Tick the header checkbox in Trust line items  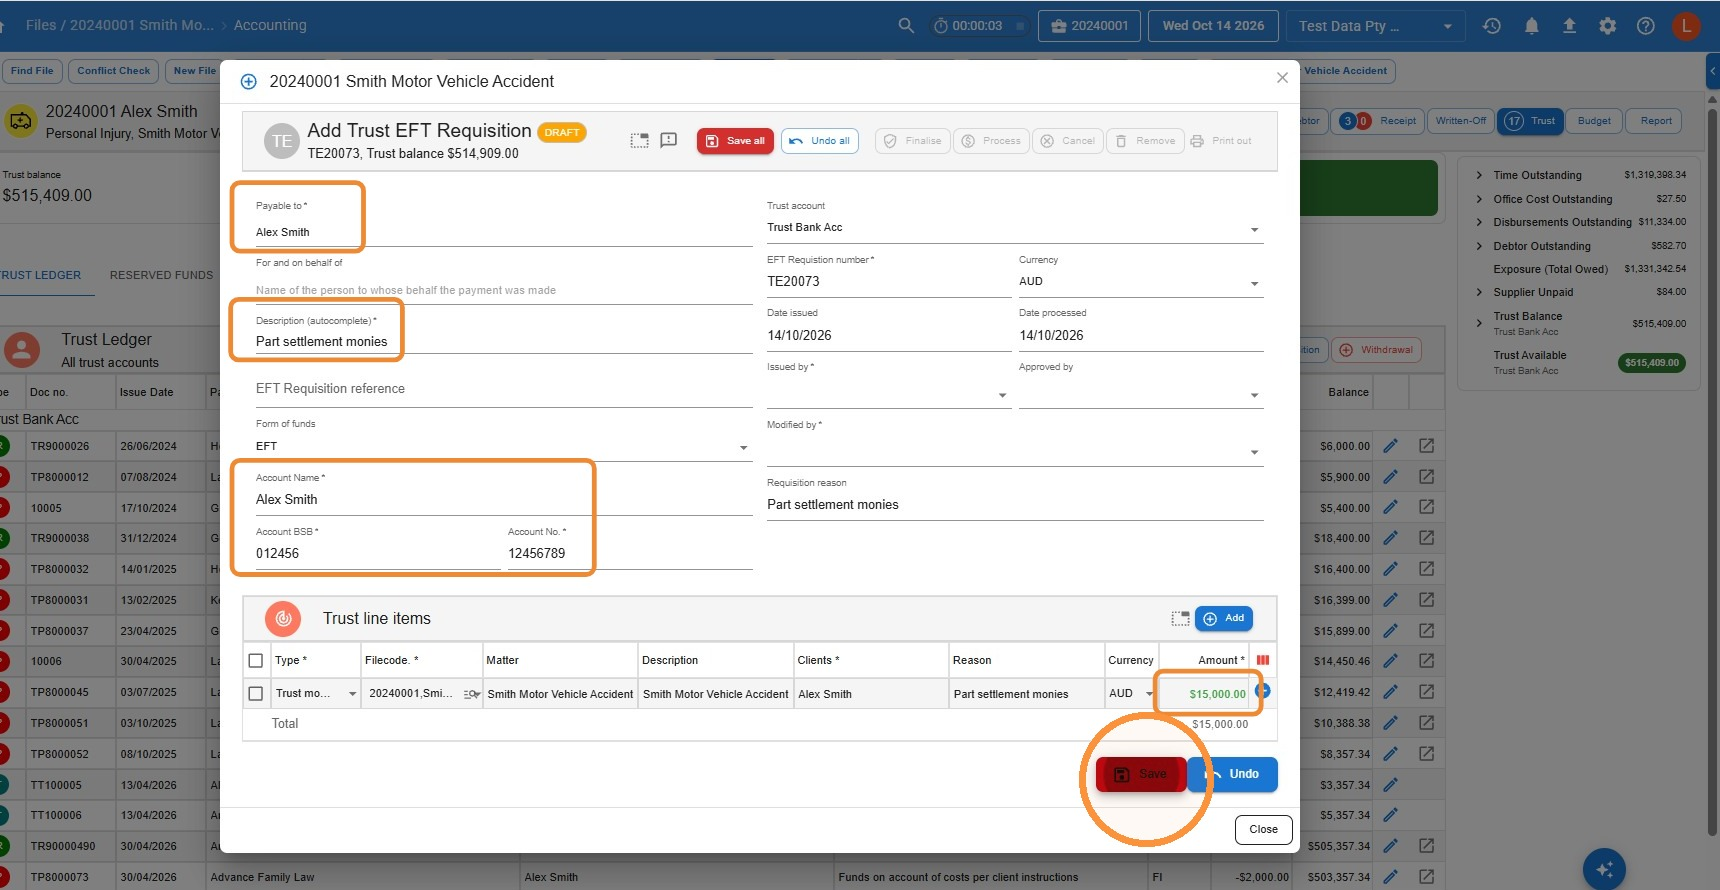pyautogui.click(x=256, y=661)
